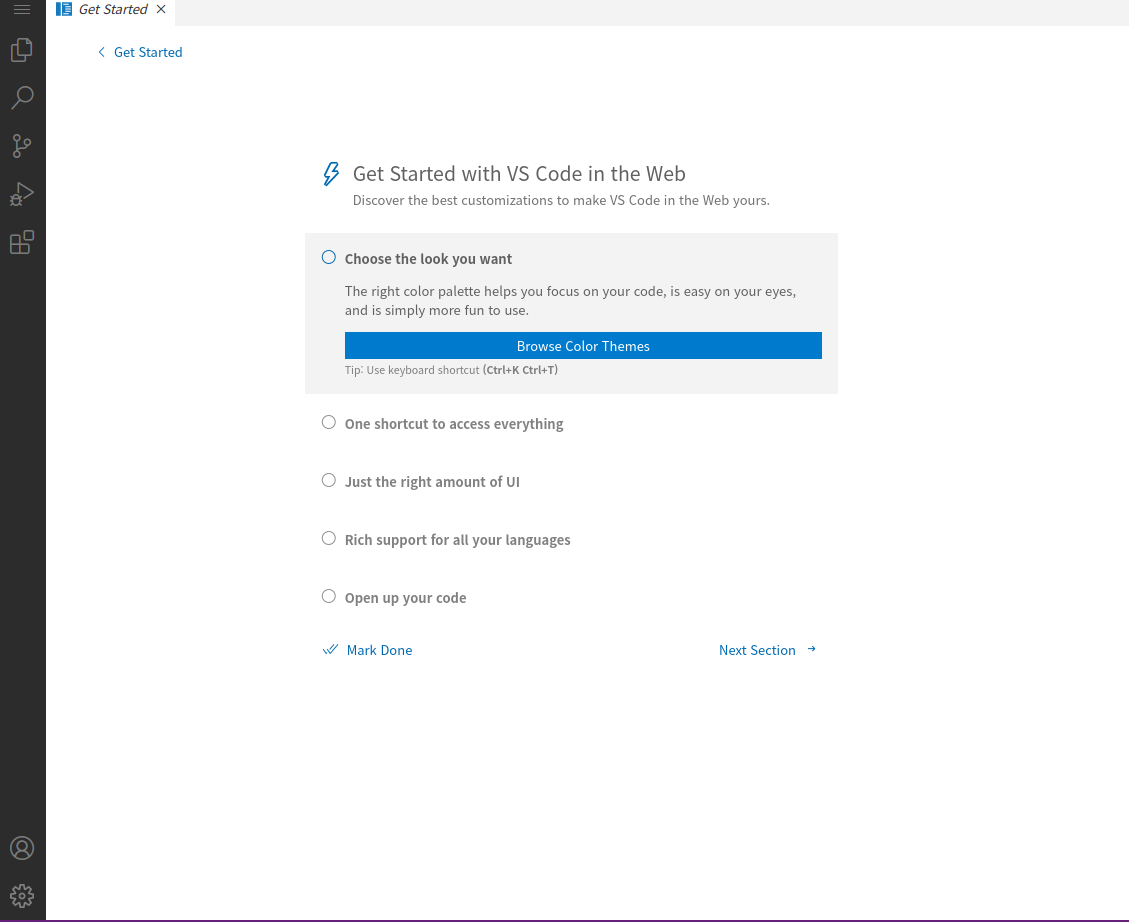Screen dimensions: 1129x922
Task: Expand 'Rich support for all your languages' step
Action: [457, 540]
